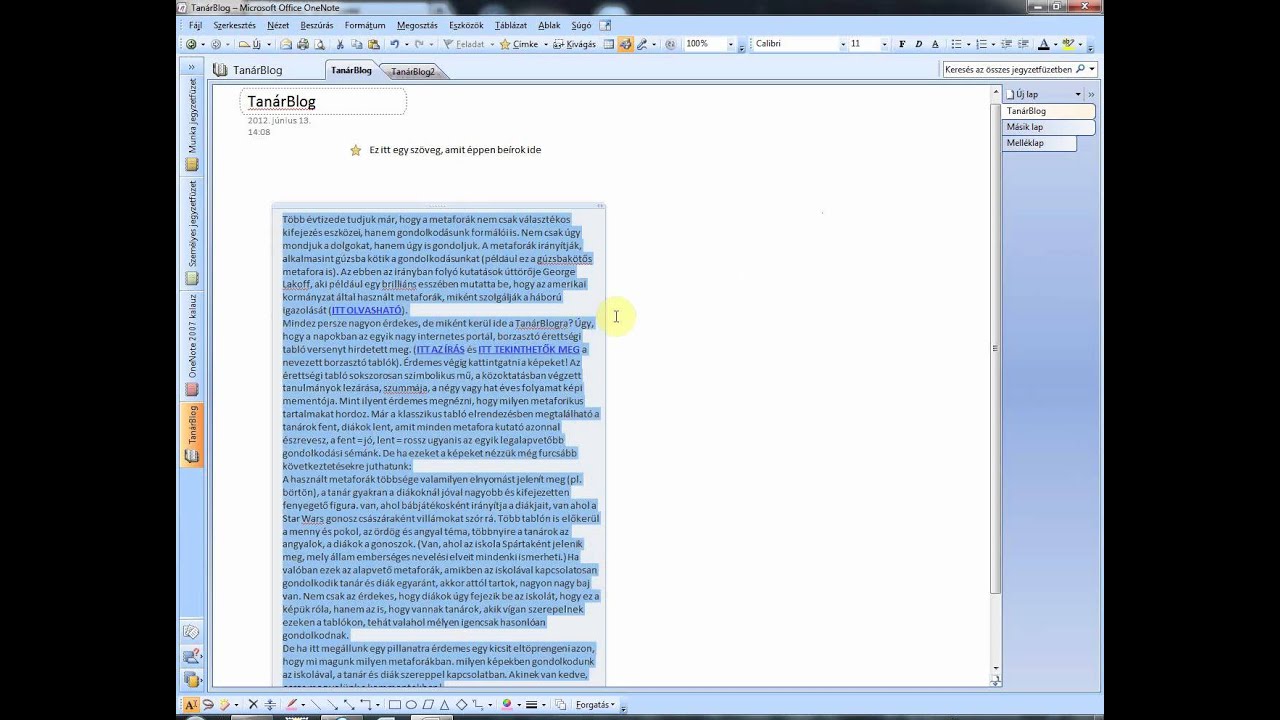This screenshot has width=1280, height=720.
Task: Select the Melléklap subpage tab
Action: [x=1039, y=143]
